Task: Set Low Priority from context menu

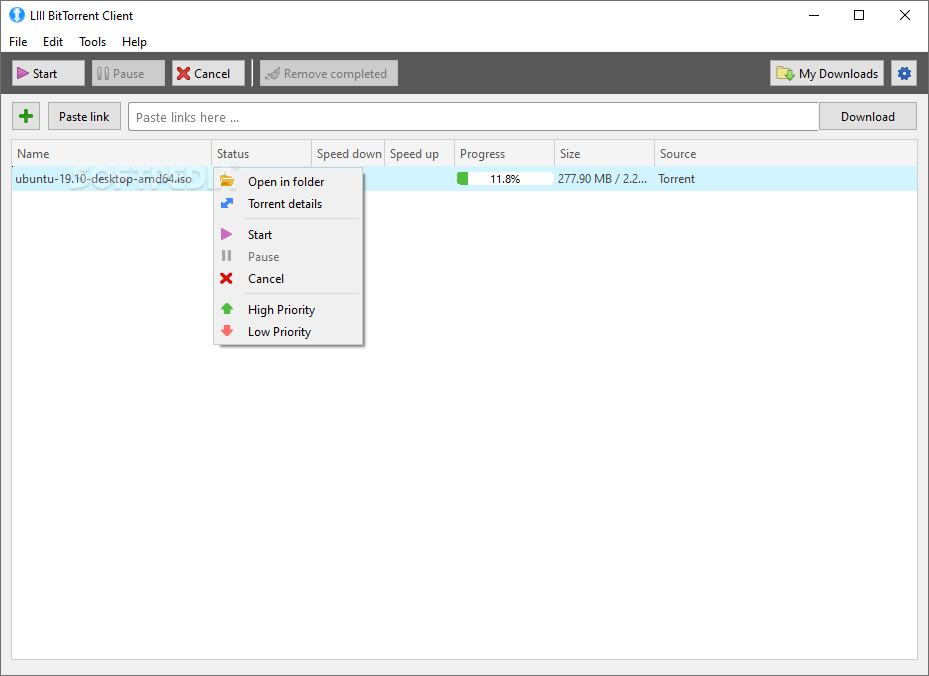Action: click(288, 332)
